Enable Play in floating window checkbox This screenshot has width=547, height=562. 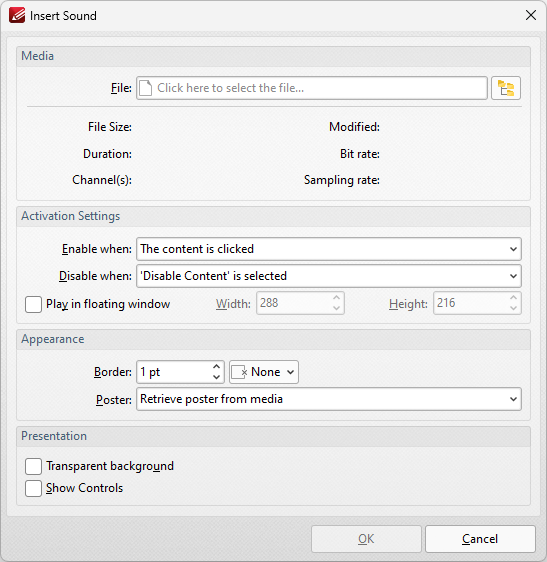coord(33,304)
